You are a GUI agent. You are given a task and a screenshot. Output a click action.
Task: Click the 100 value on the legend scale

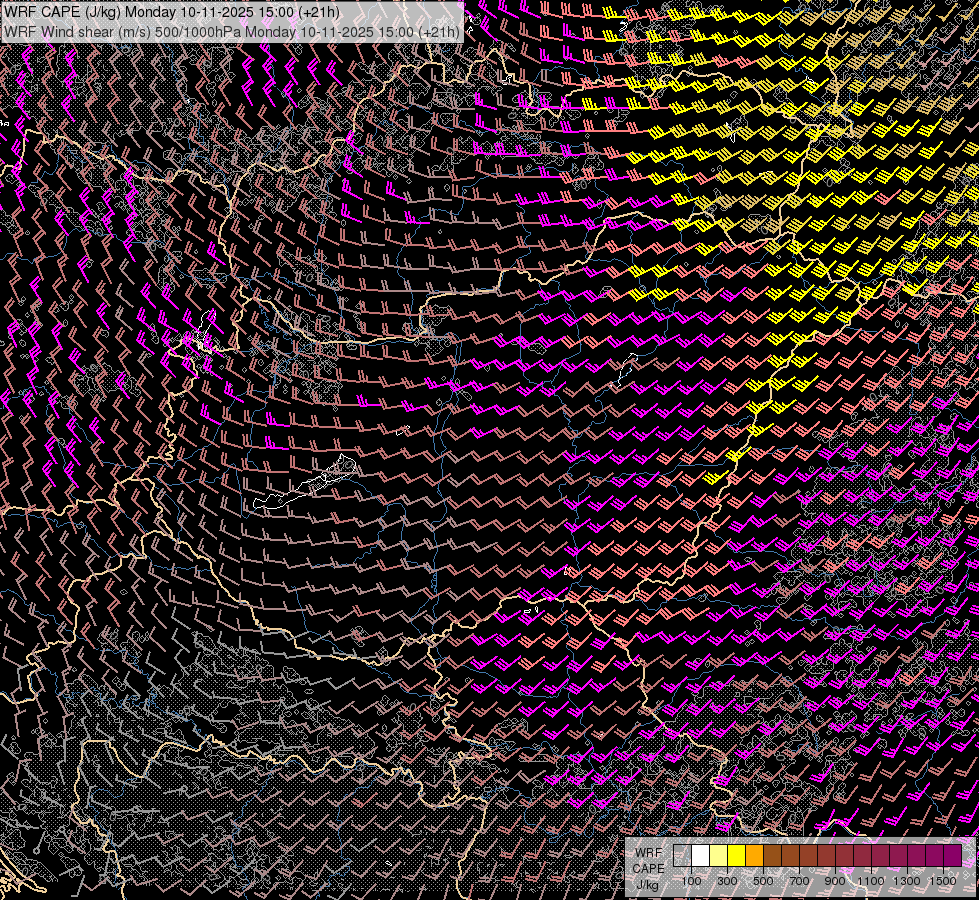691,881
